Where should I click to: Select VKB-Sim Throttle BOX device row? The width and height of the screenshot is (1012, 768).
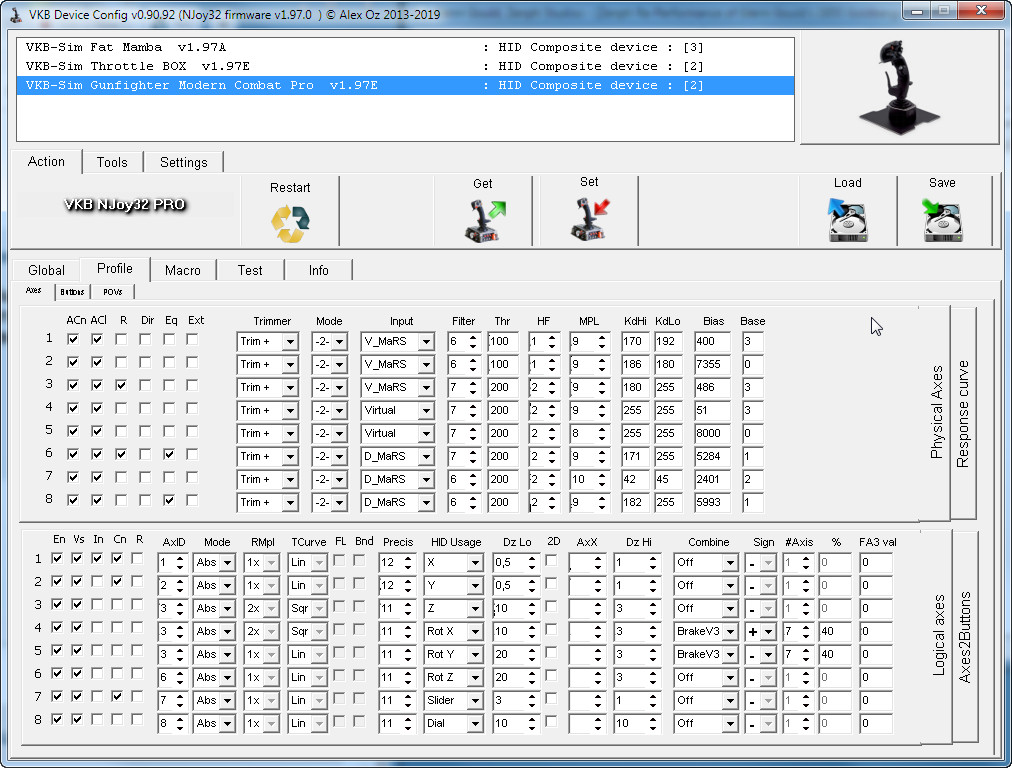coord(405,66)
